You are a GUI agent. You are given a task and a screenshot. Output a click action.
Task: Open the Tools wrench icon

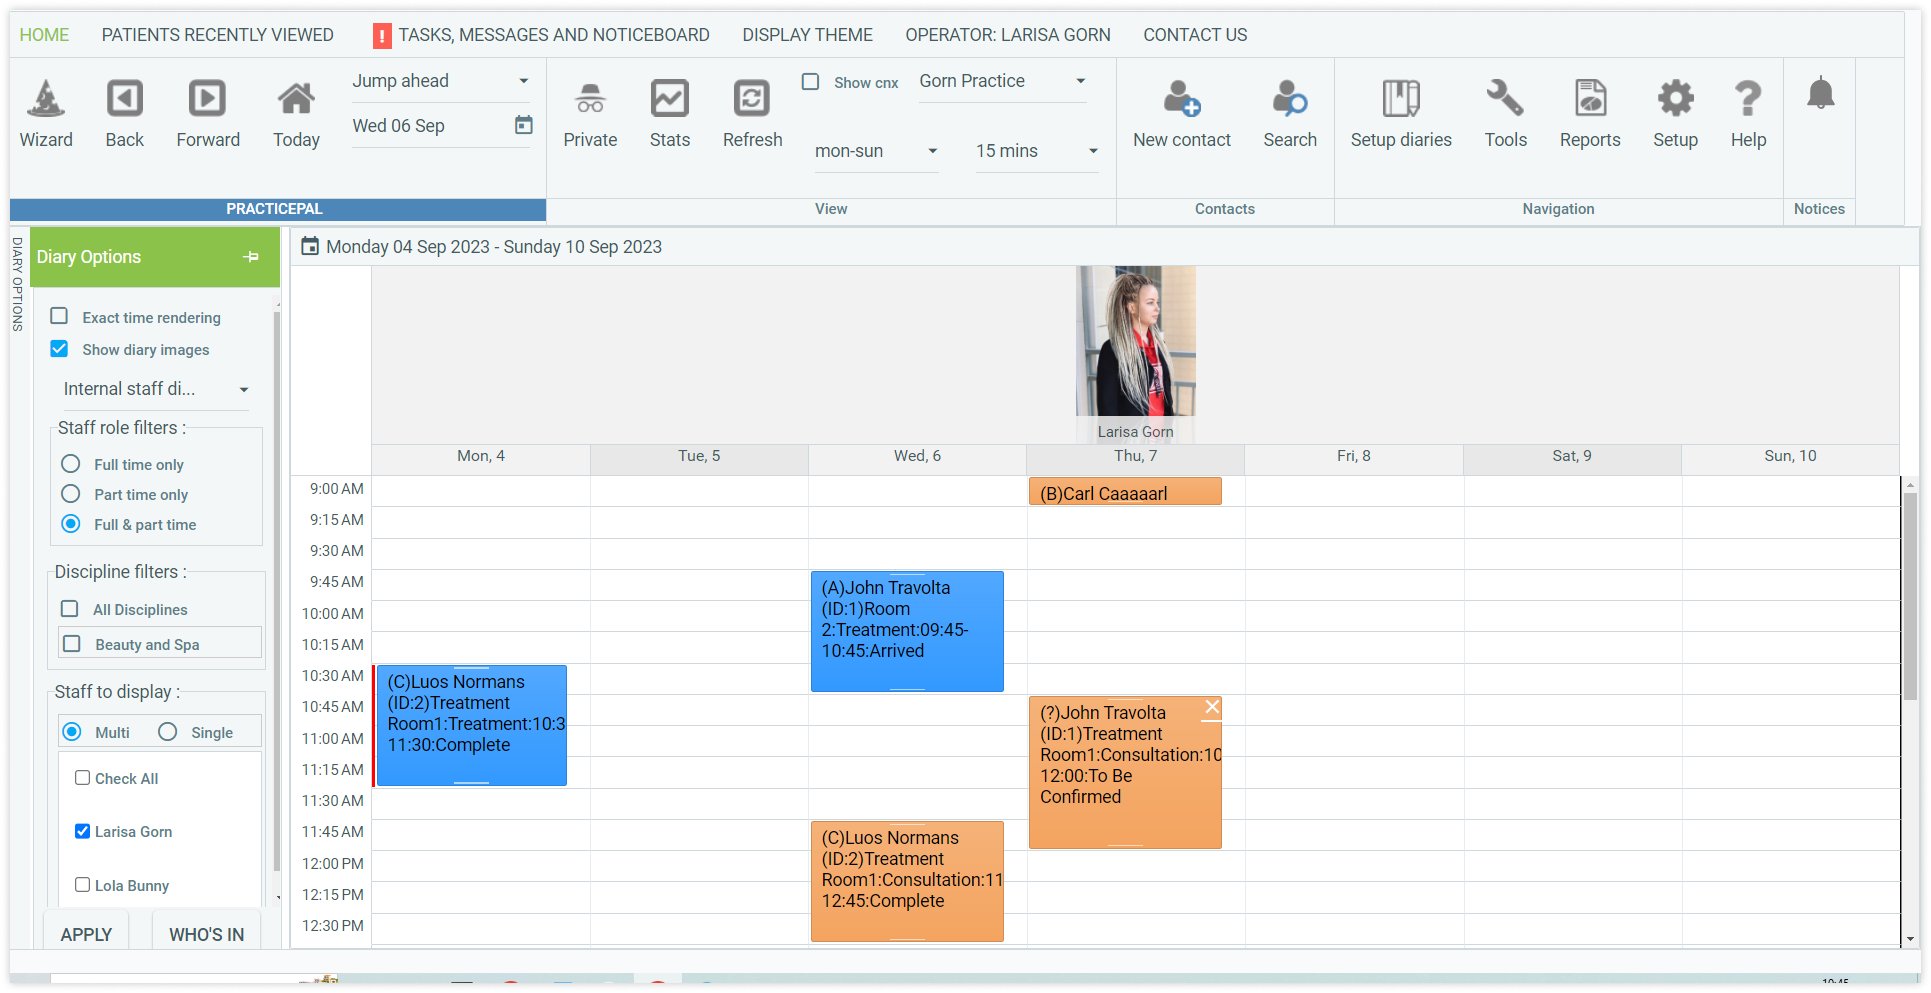click(1505, 99)
